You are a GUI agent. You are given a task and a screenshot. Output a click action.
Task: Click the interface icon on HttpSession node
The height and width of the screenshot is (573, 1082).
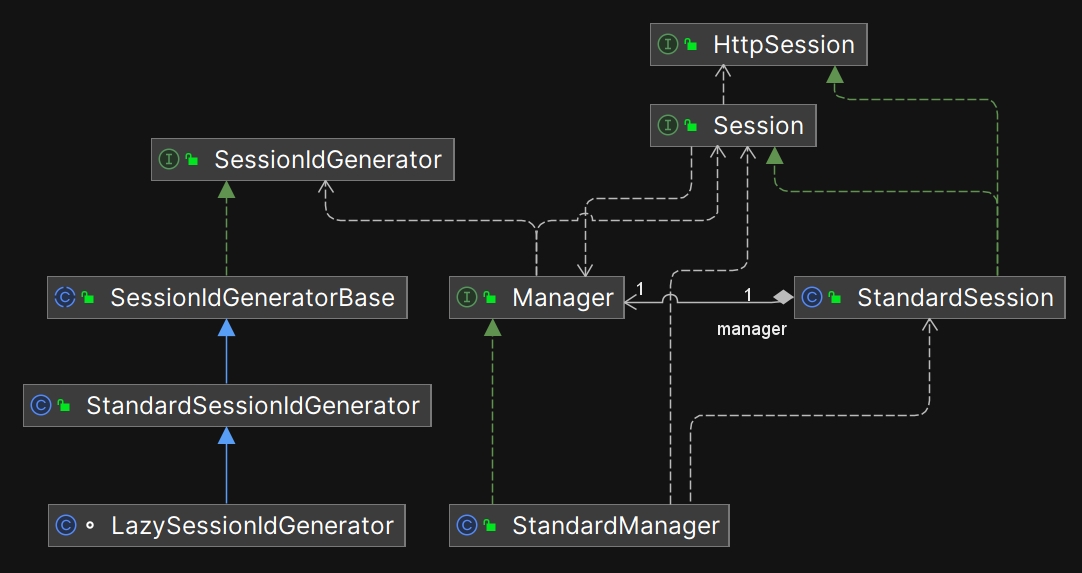[668, 45]
